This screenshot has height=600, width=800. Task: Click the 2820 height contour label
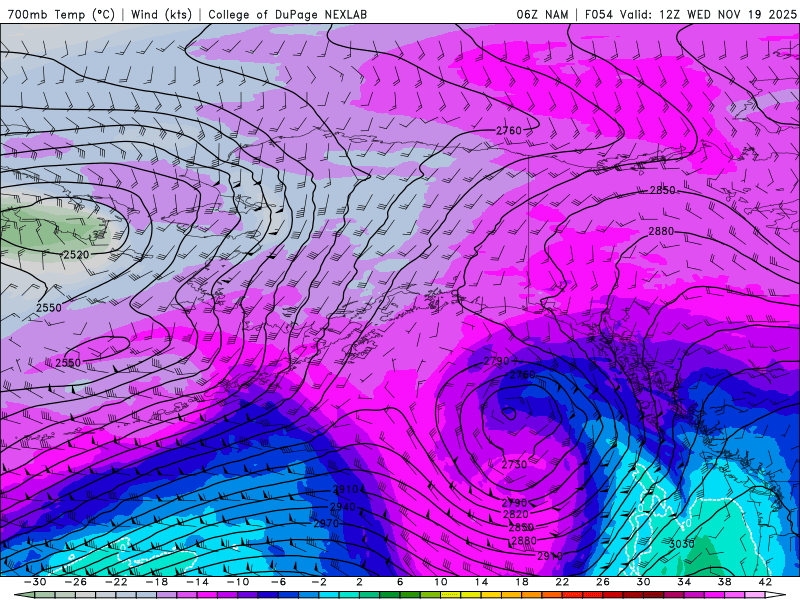[516, 514]
